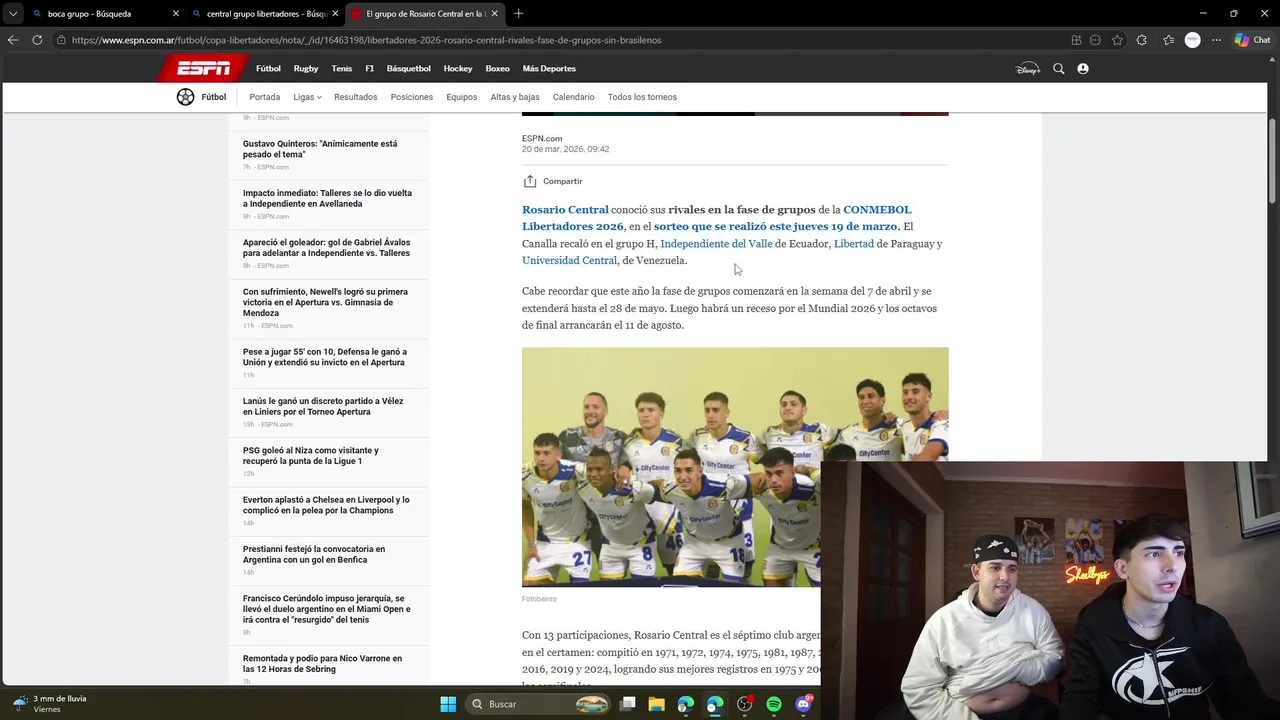The image size is (1280, 720).
Task: Open the Windows Start menu
Action: pyautogui.click(x=448, y=704)
